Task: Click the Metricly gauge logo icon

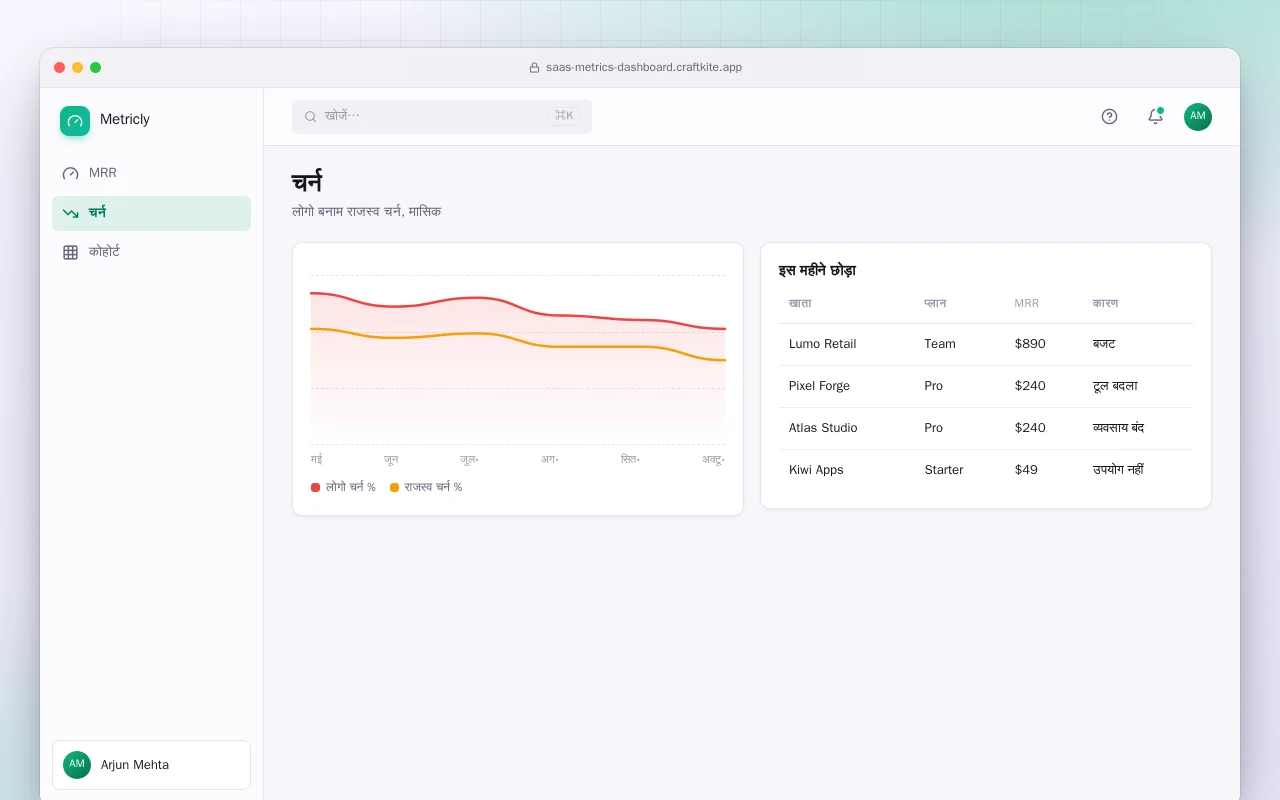Action: click(x=75, y=121)
